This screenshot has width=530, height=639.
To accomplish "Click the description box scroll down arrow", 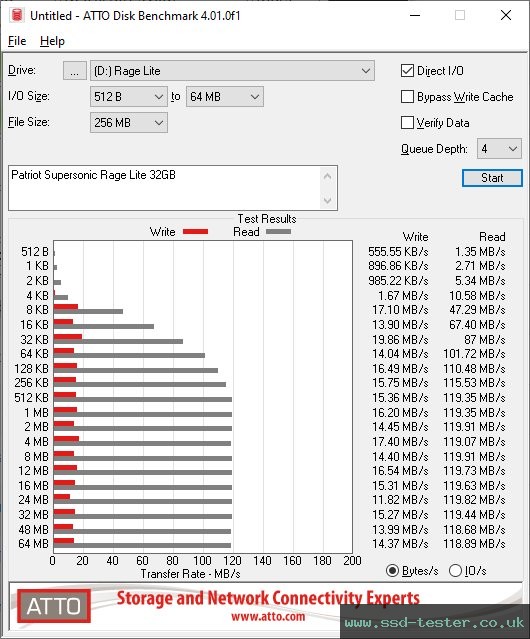I will [x=328, y=201].
